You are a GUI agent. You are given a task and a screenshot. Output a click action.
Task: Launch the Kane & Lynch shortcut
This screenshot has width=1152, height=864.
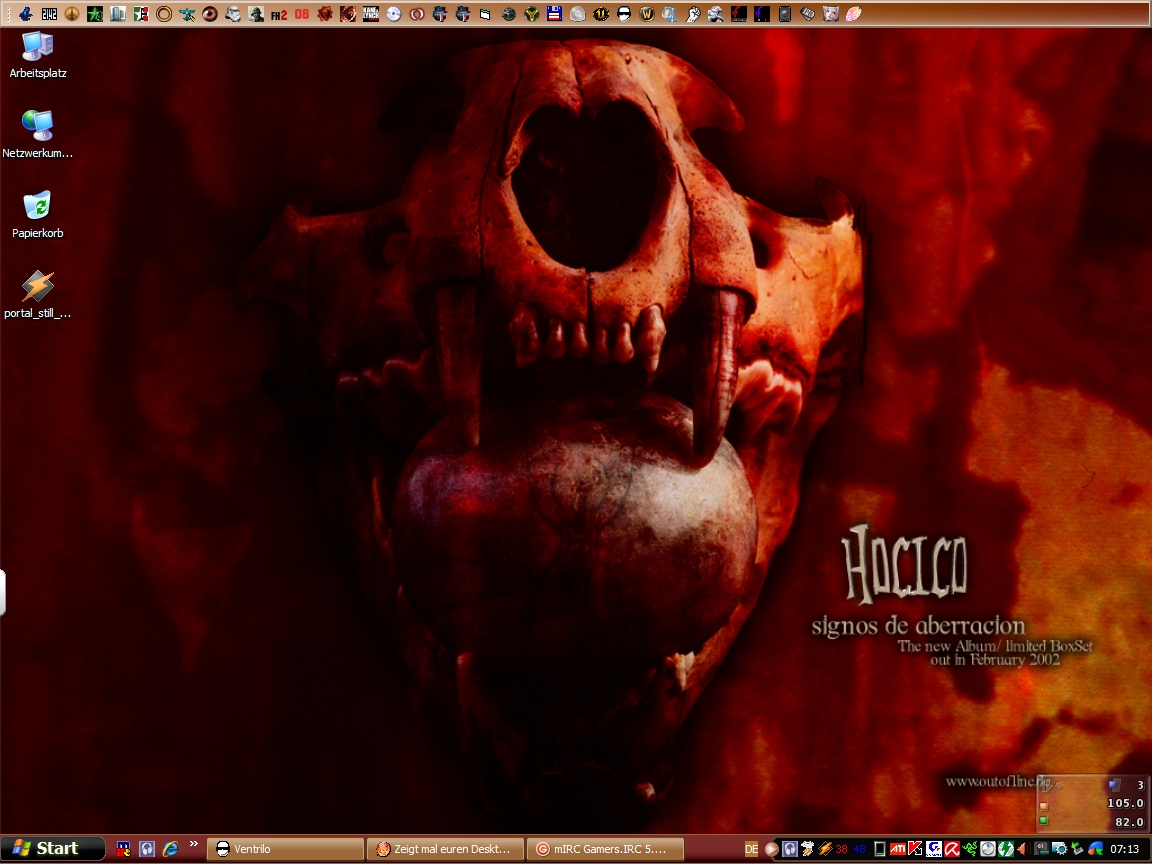coord(371,14)
